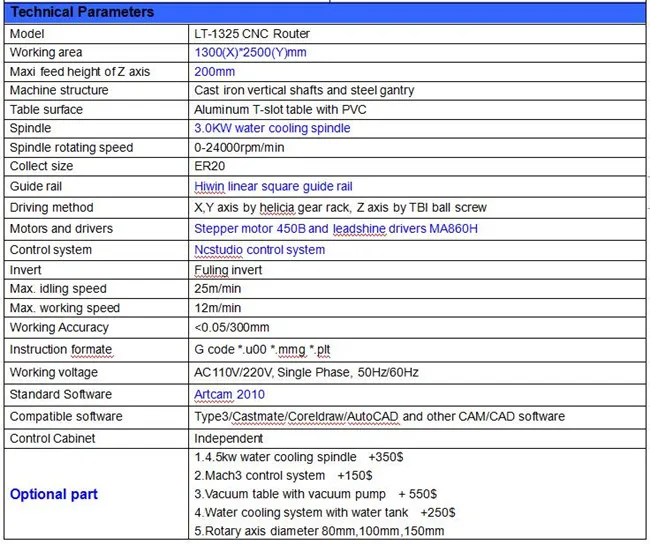650x544 pixels.
Task: Select the 'Optional part' heading
Action: click(54, 494)
